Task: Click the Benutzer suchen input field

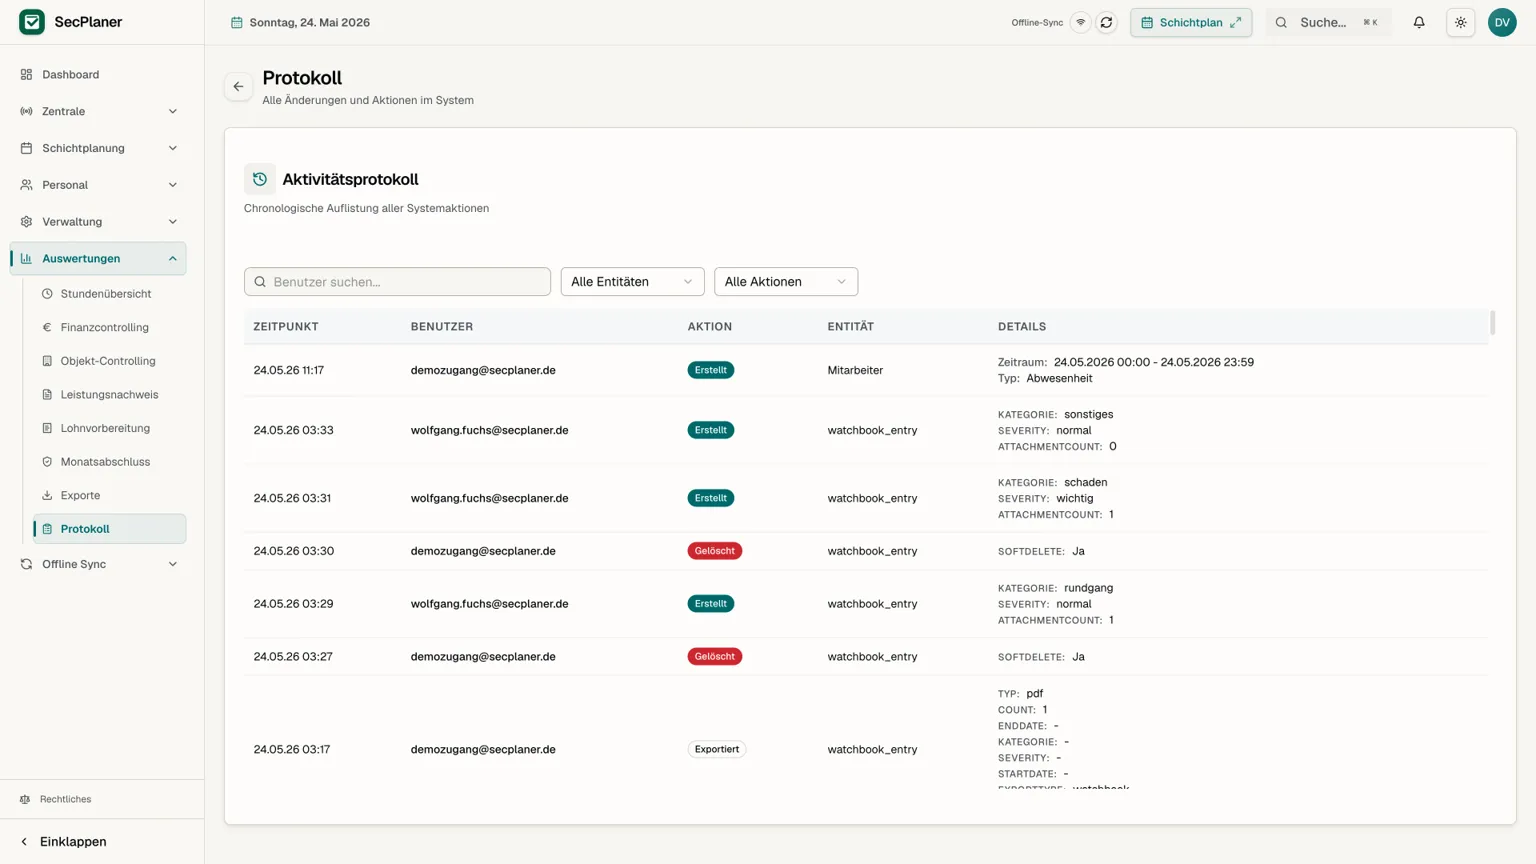Action: click(x=397, y=282)
